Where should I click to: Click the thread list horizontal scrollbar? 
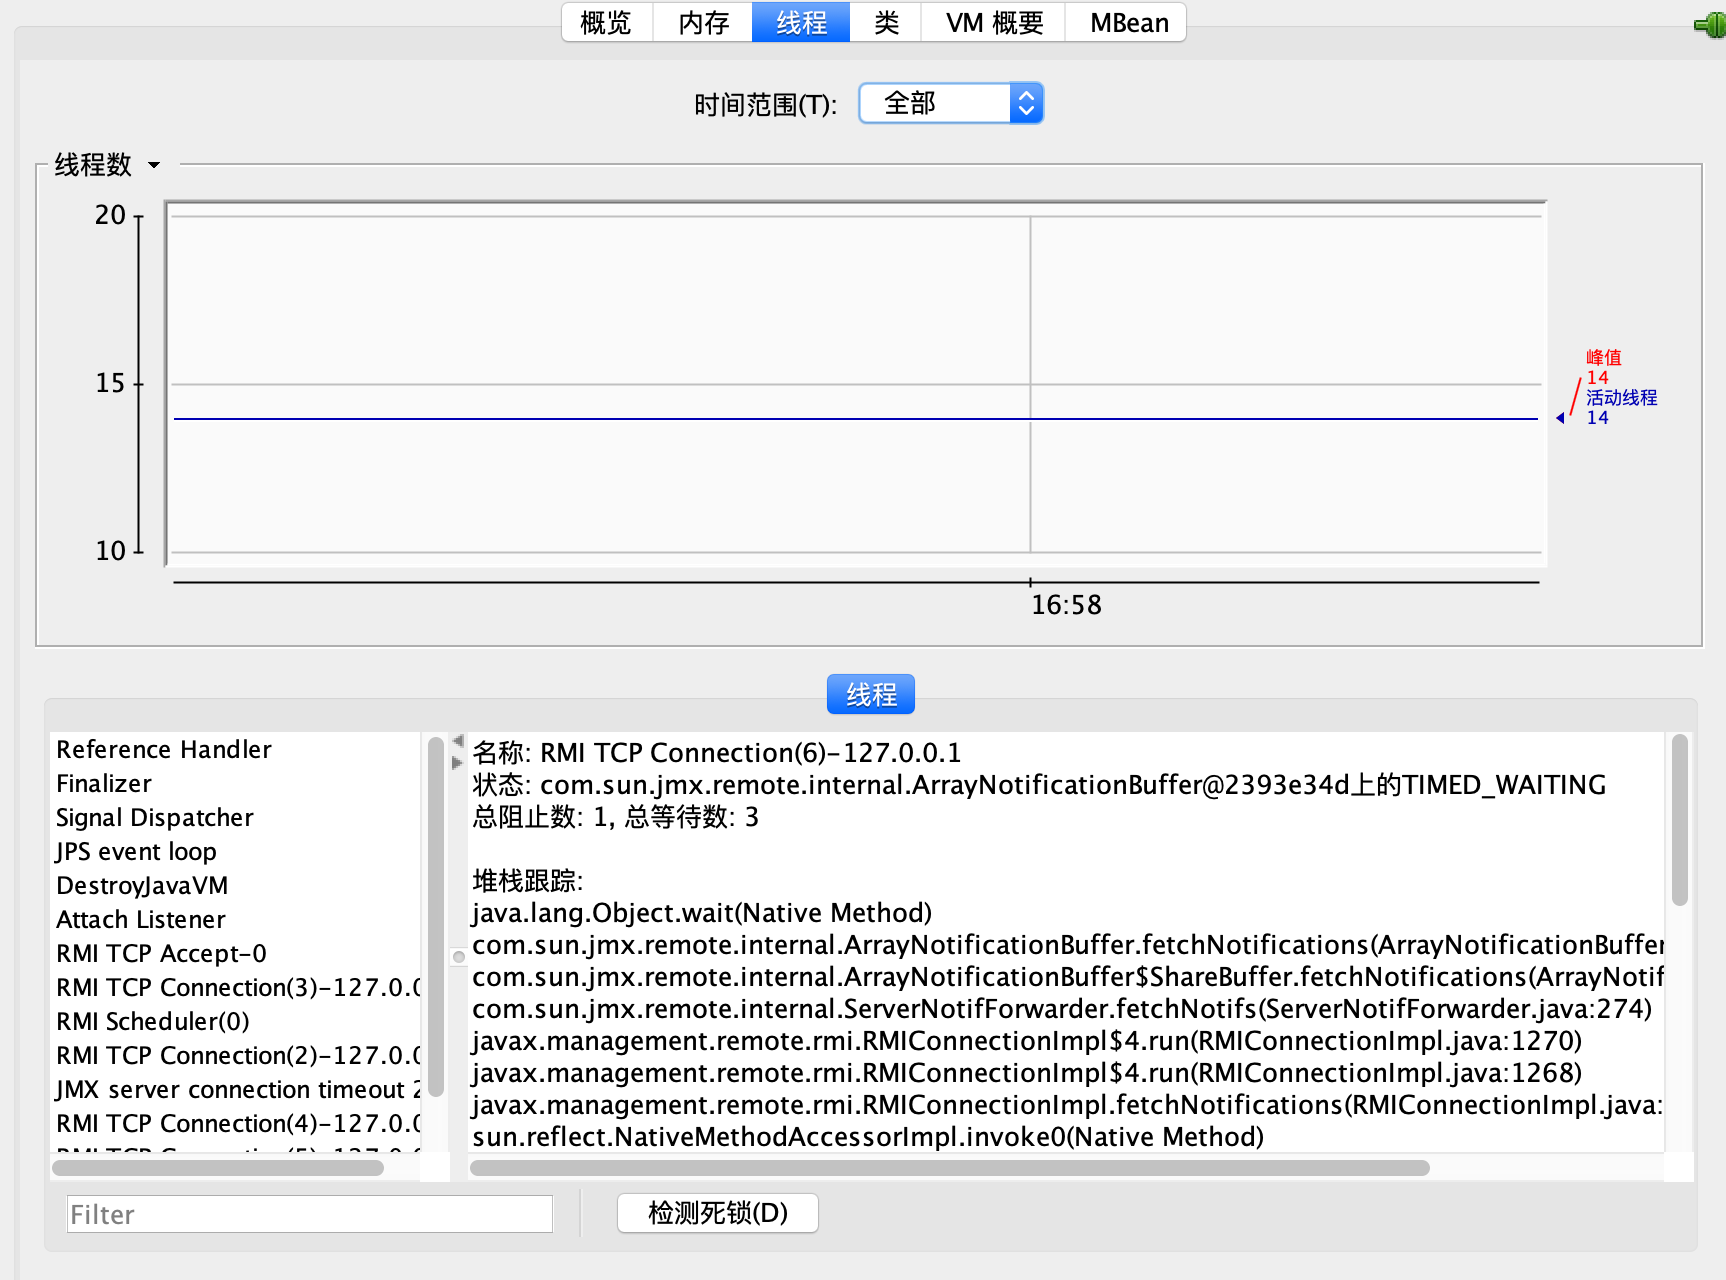tap(218, 1168)
